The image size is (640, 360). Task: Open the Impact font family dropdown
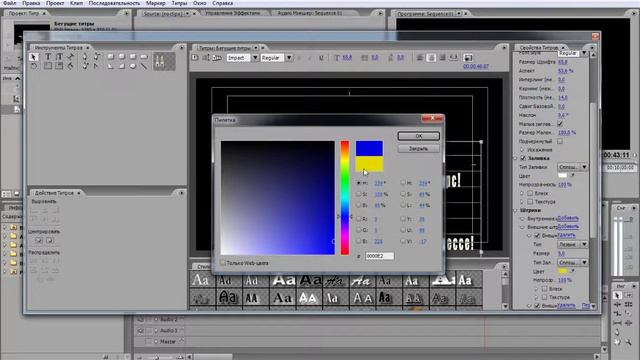[255, 58]
